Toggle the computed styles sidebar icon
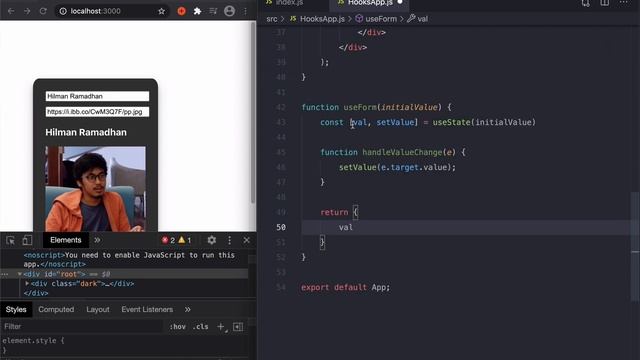The image size is (640, 360). point(238,327)
